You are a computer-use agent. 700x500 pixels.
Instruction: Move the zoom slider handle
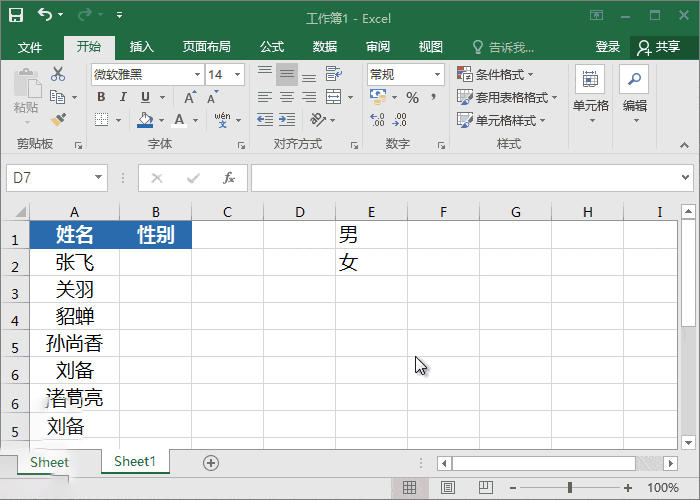click(570, 488)
